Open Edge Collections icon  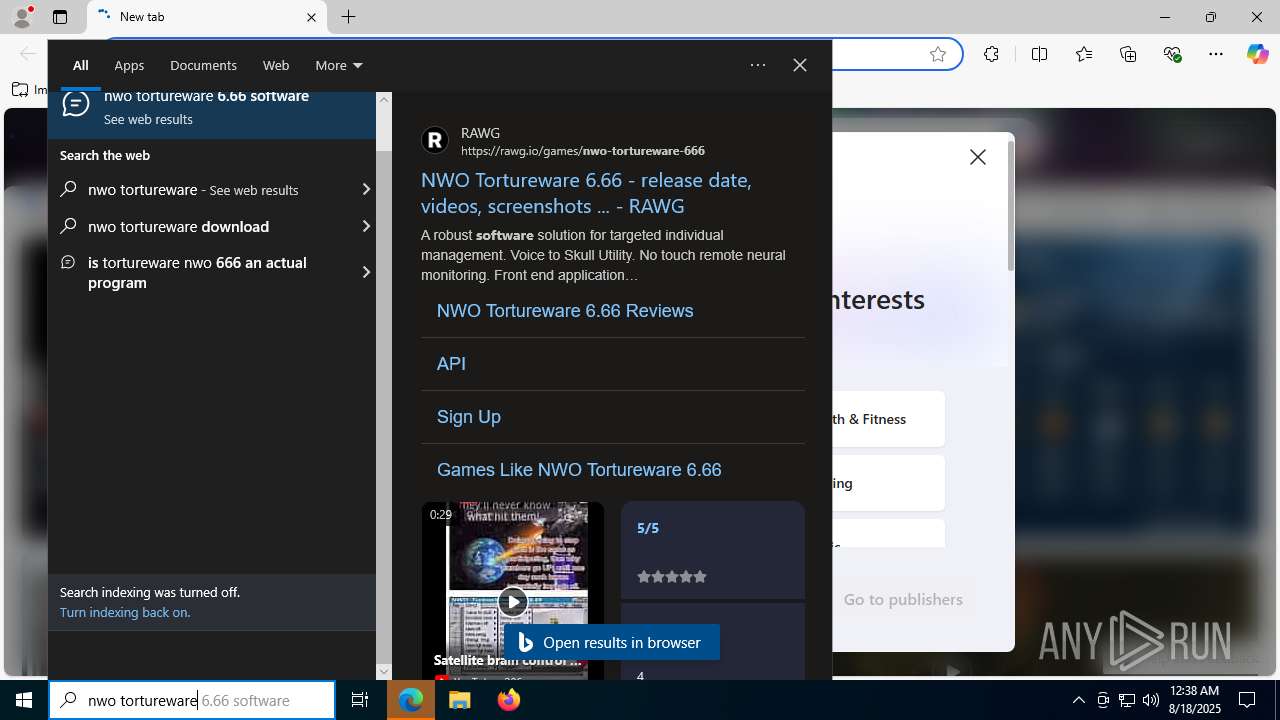click(1128, 54)
